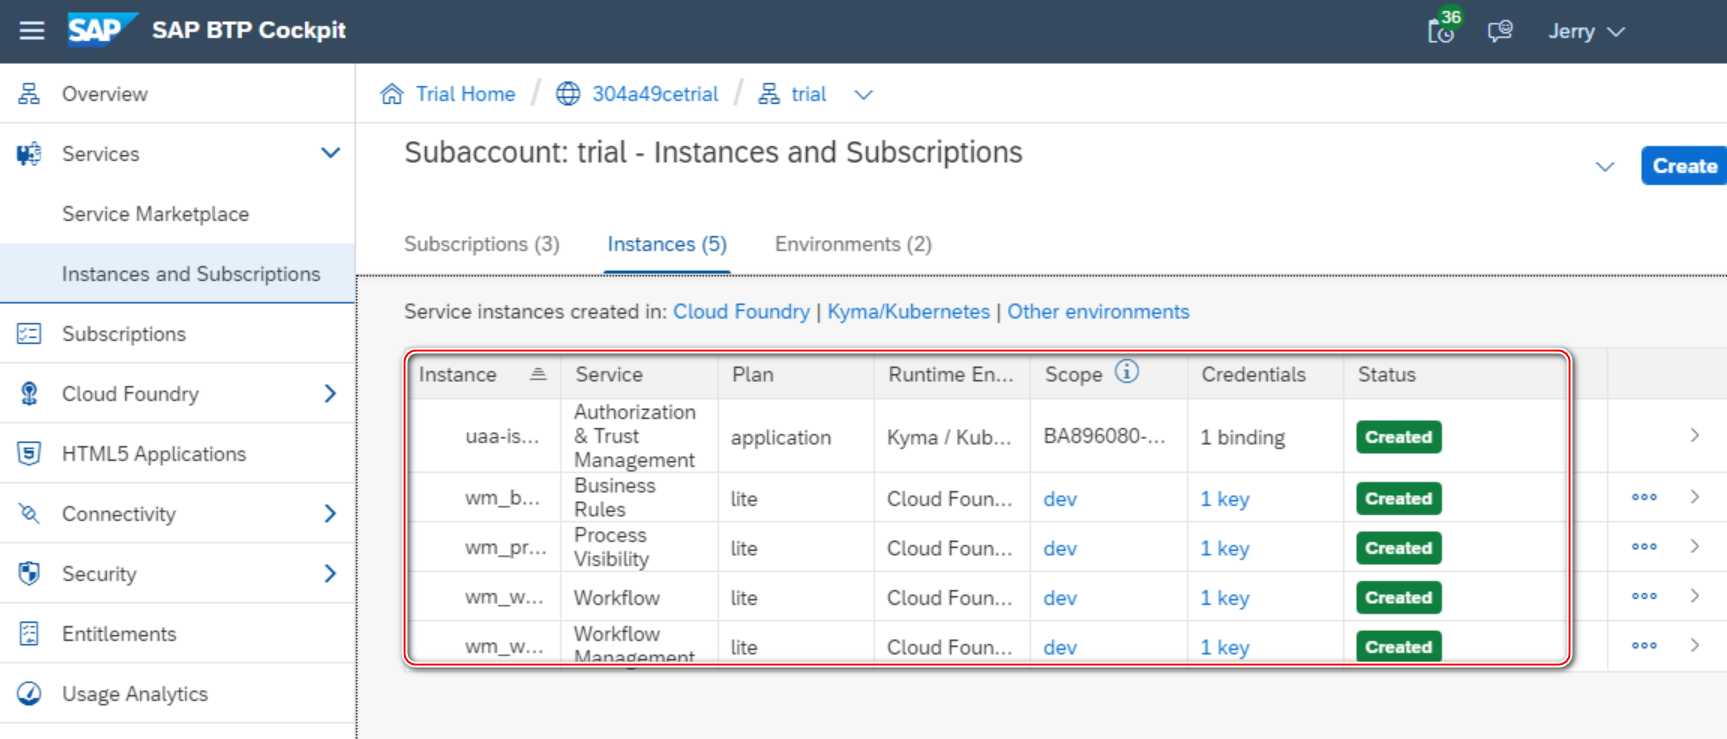Click the notifications icon with badge 36
This screenshot has width=1727, height=739.
(x=1442, y=30)
